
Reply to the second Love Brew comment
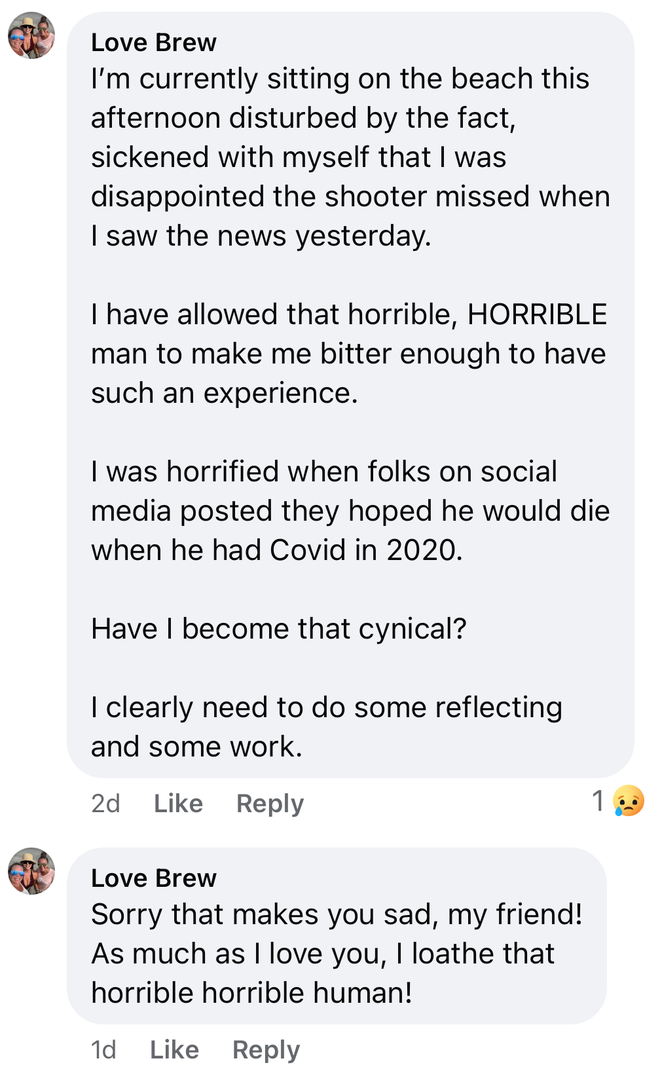tap(264, 1049)
